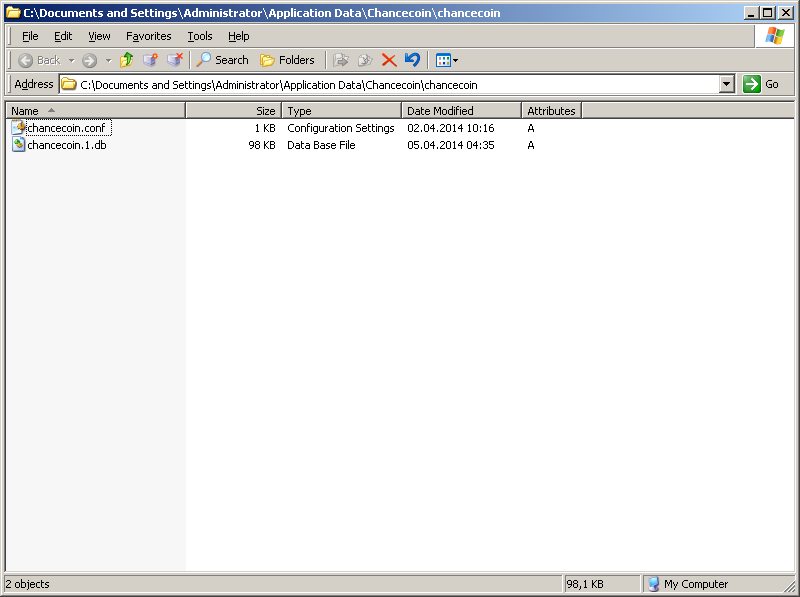800x597 pixels.
Task: Click the My Computer status icon
Action: click(654, 584)
